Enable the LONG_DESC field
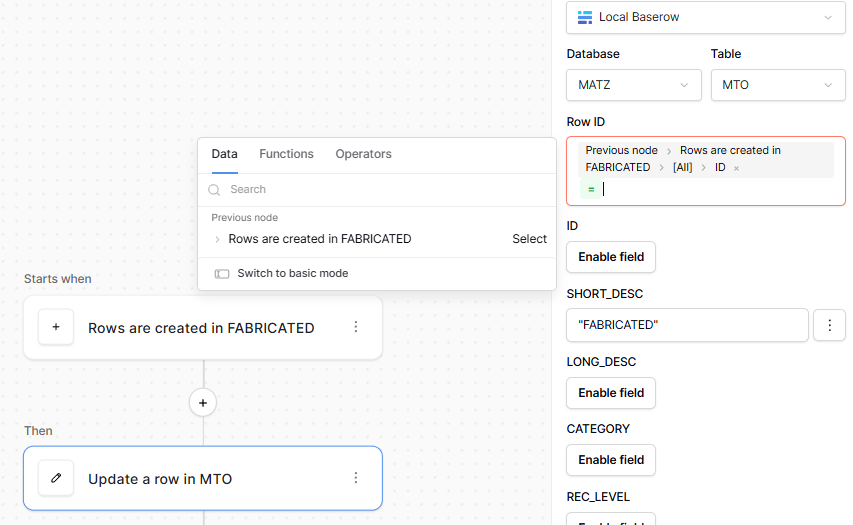Screen dimensions: 853x525 click(611, 393)
